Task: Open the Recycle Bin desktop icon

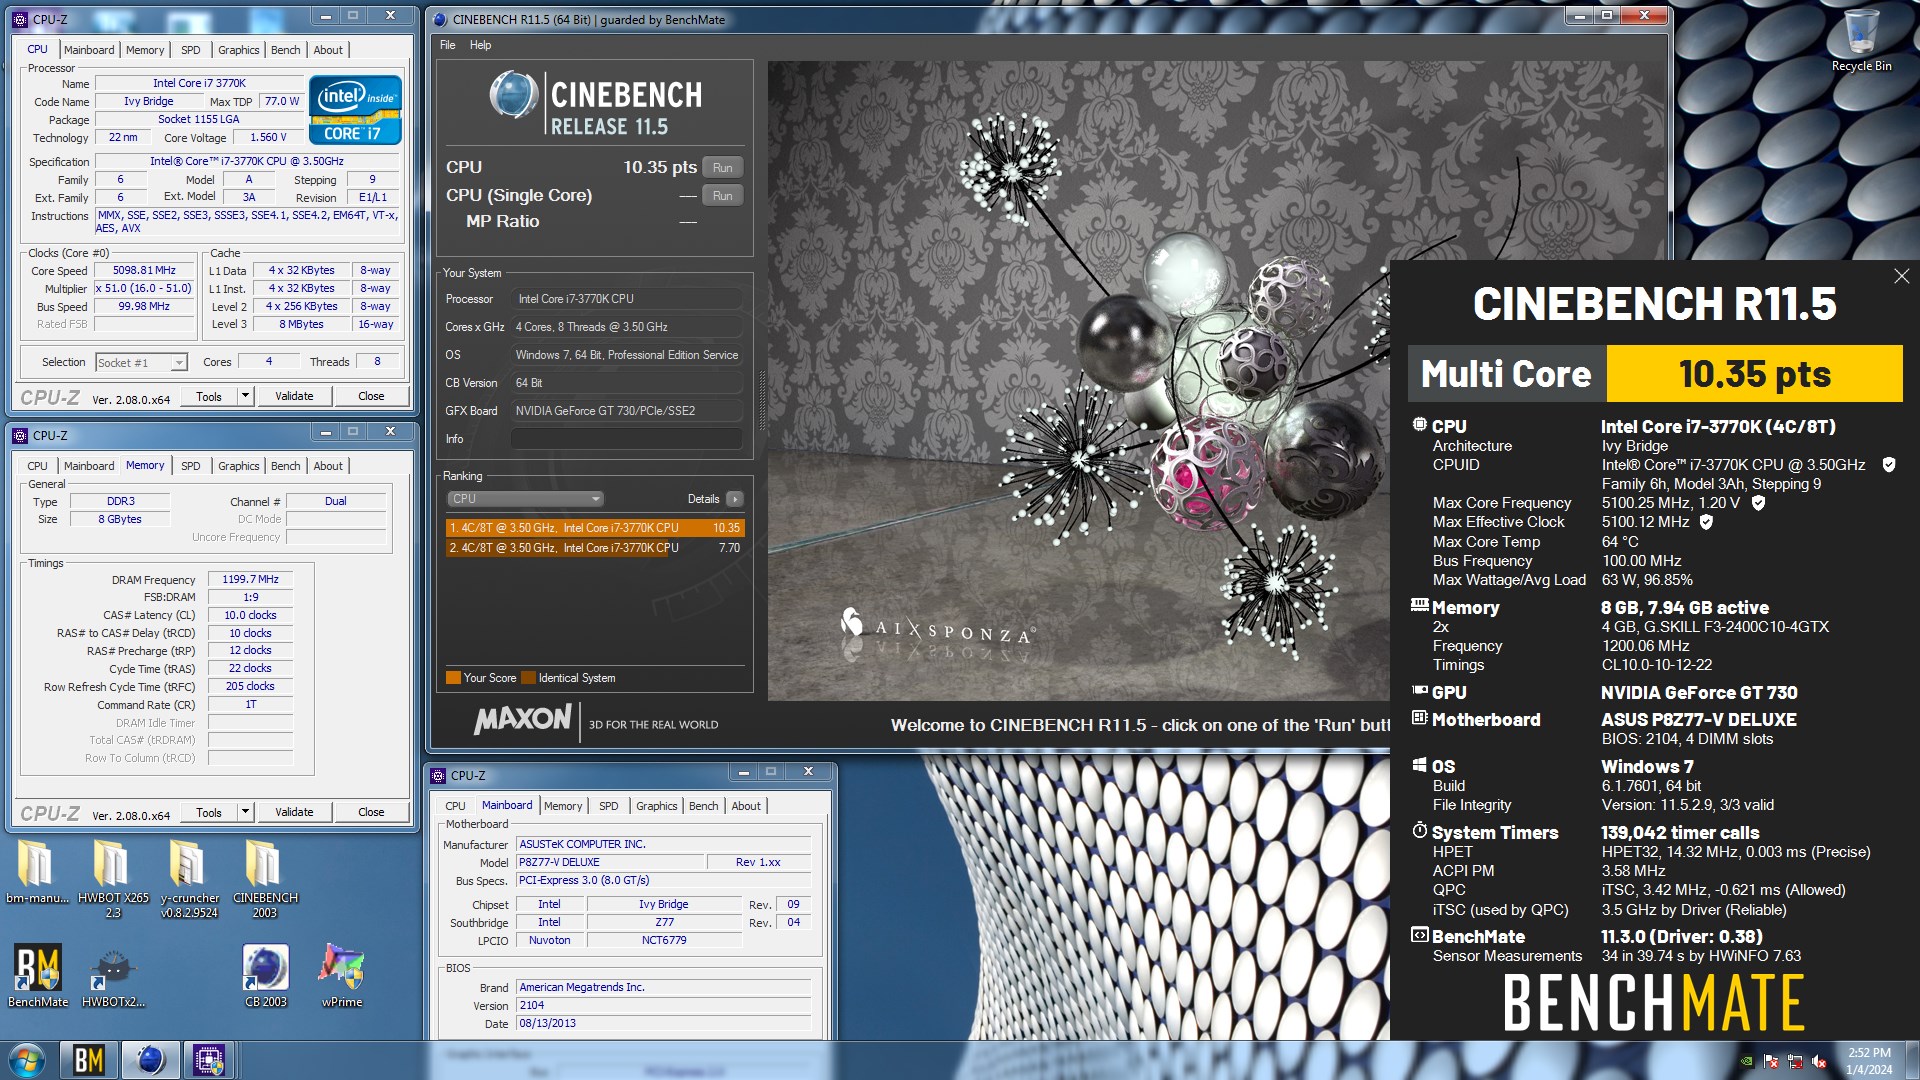Action: tap(1861, 40)
